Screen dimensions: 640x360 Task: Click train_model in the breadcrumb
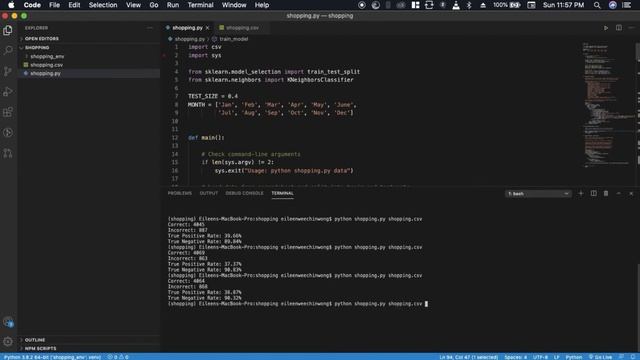click(x=233, y=39)
